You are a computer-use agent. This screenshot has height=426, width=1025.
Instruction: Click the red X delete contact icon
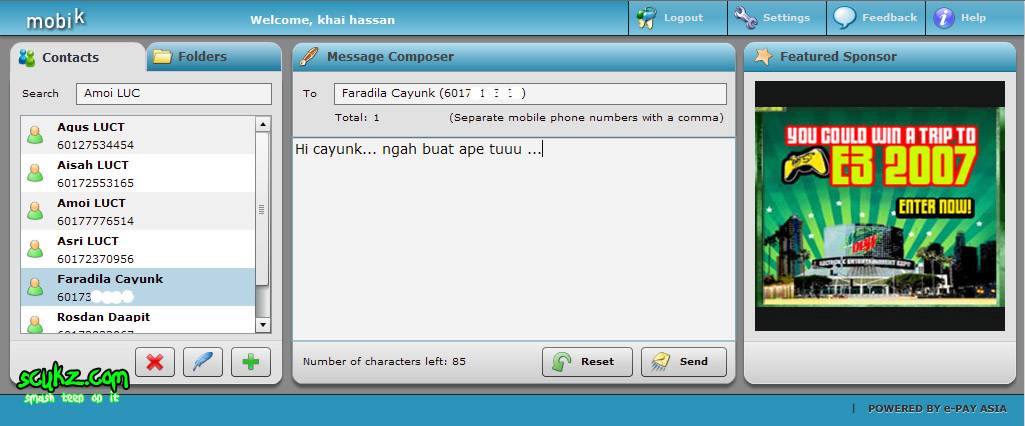pyautogui.click(x=154, y=362)
